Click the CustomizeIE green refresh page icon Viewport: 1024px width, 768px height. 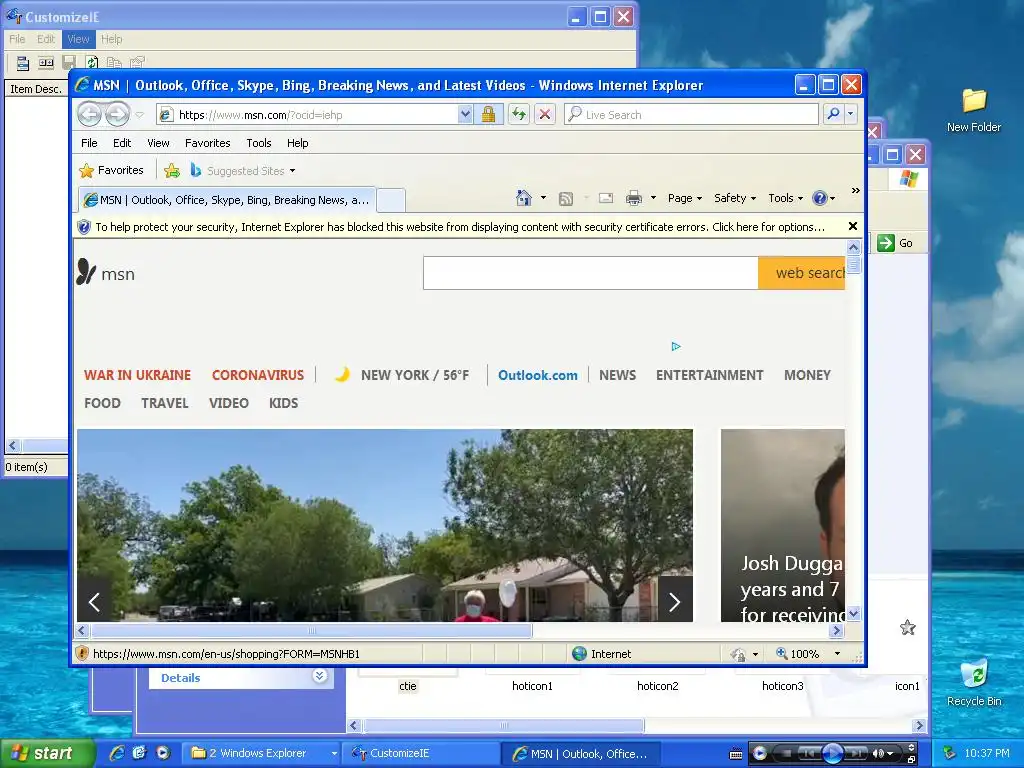click(x=92, y=63)
